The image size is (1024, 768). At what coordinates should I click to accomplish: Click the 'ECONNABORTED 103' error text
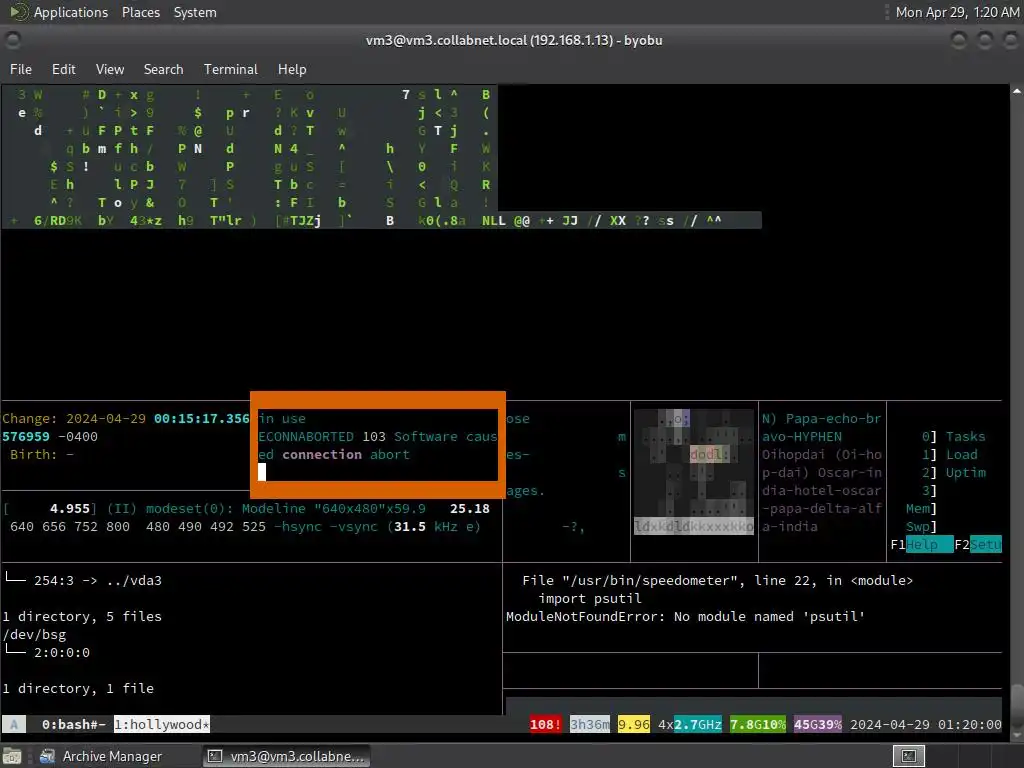321,437
